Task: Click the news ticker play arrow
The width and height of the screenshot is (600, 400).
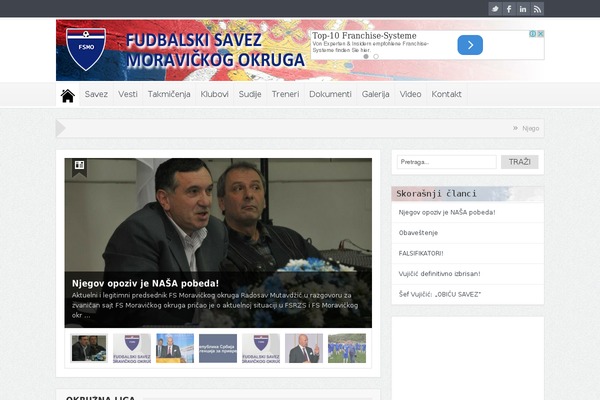Action: (x=60, y=128)
